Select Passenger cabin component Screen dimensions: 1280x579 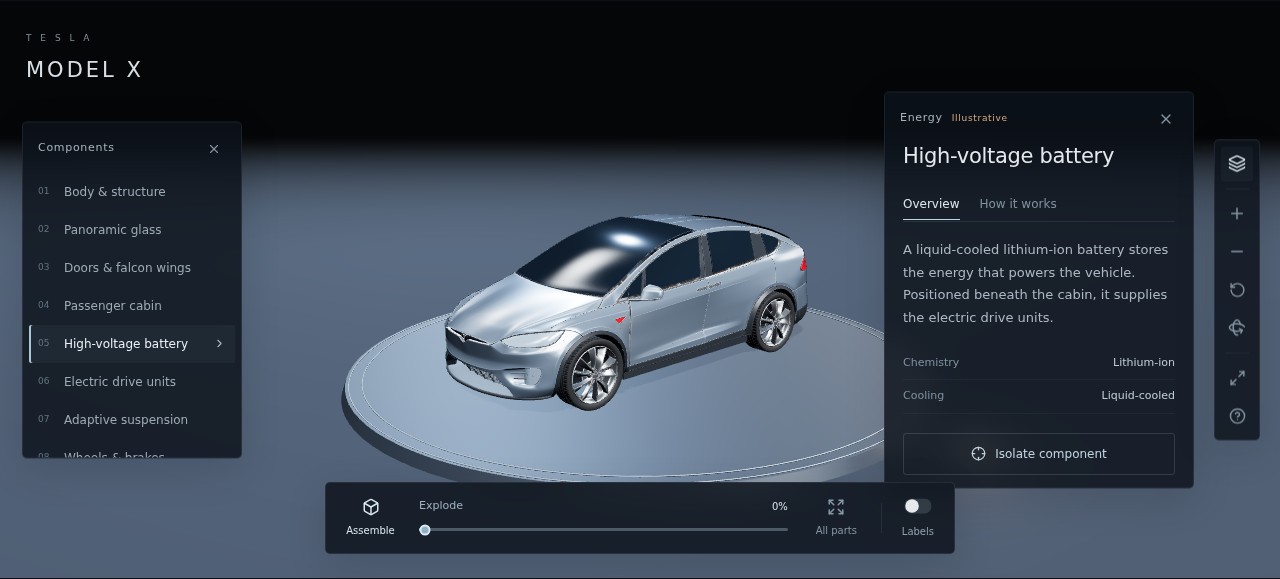coord(132,306)
